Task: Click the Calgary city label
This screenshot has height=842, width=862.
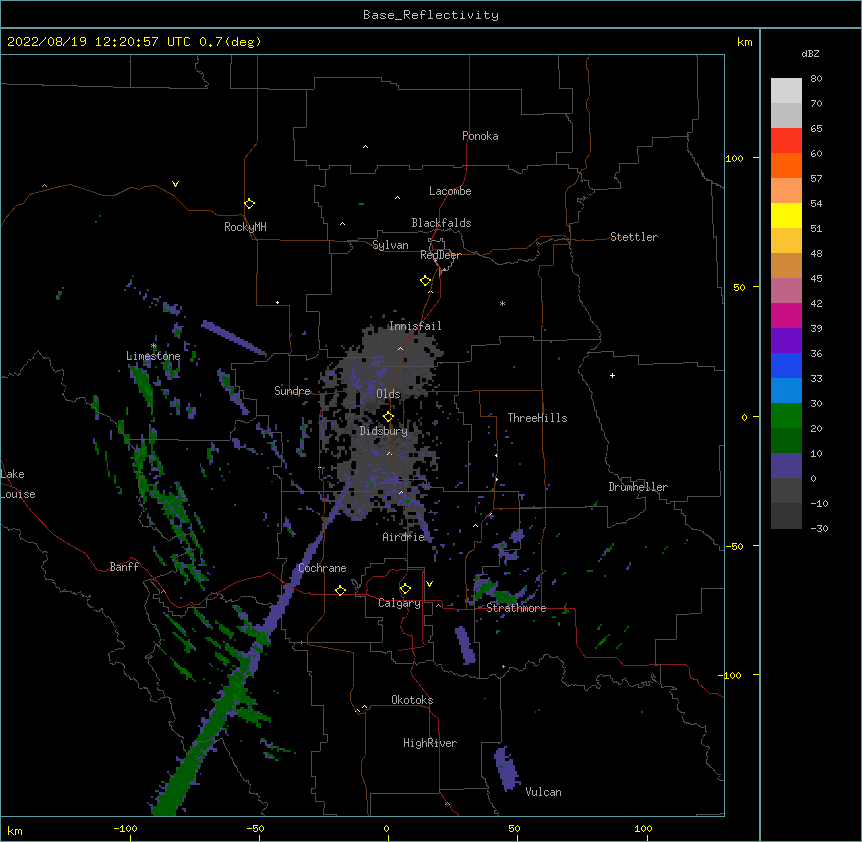Action: (399, 603)
